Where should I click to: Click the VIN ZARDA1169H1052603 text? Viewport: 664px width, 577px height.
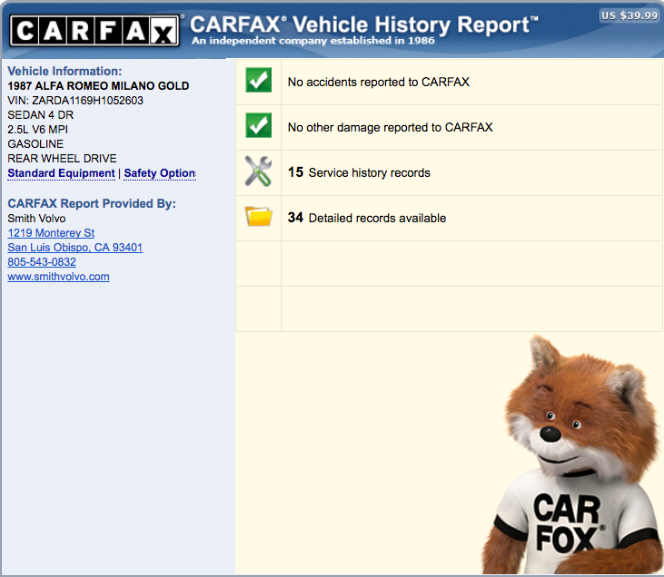point(75,100)
